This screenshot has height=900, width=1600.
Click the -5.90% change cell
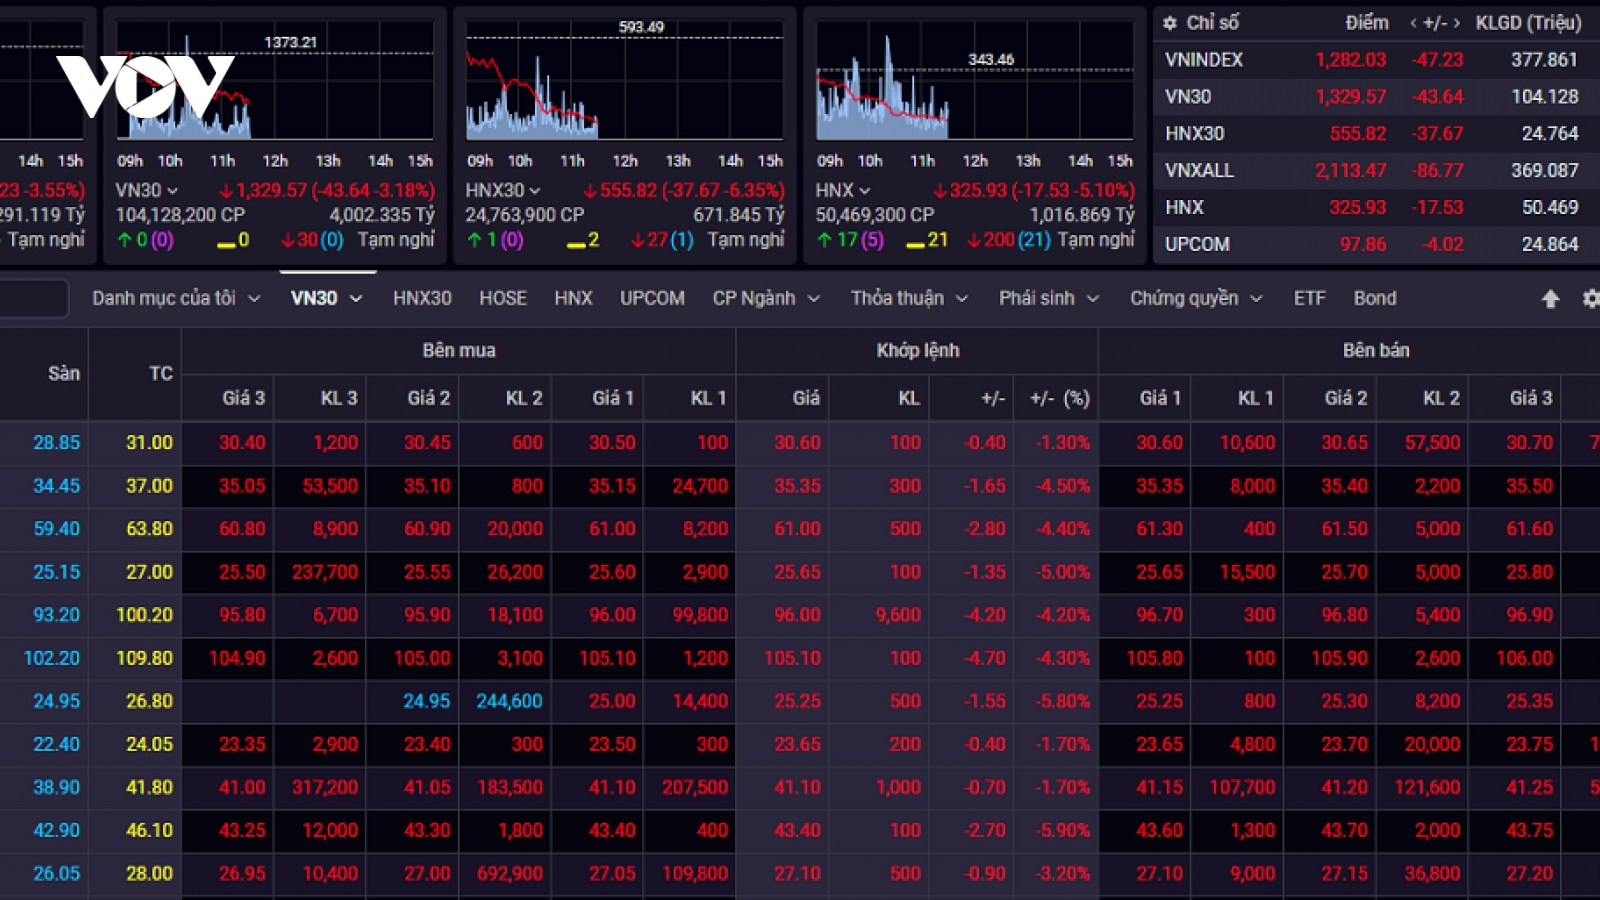(1063, 830)
